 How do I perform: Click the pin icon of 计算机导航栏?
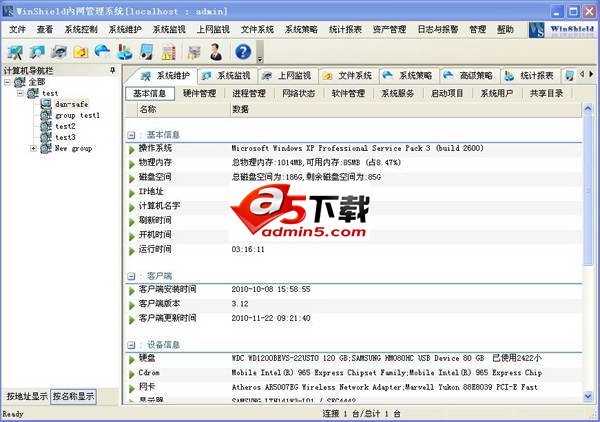pos(112,70)
